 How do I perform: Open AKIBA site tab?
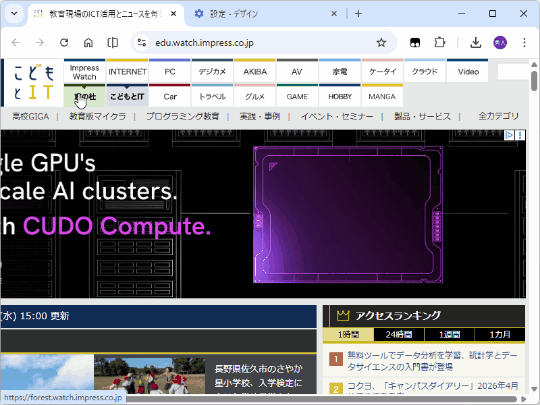pos(255,72)
